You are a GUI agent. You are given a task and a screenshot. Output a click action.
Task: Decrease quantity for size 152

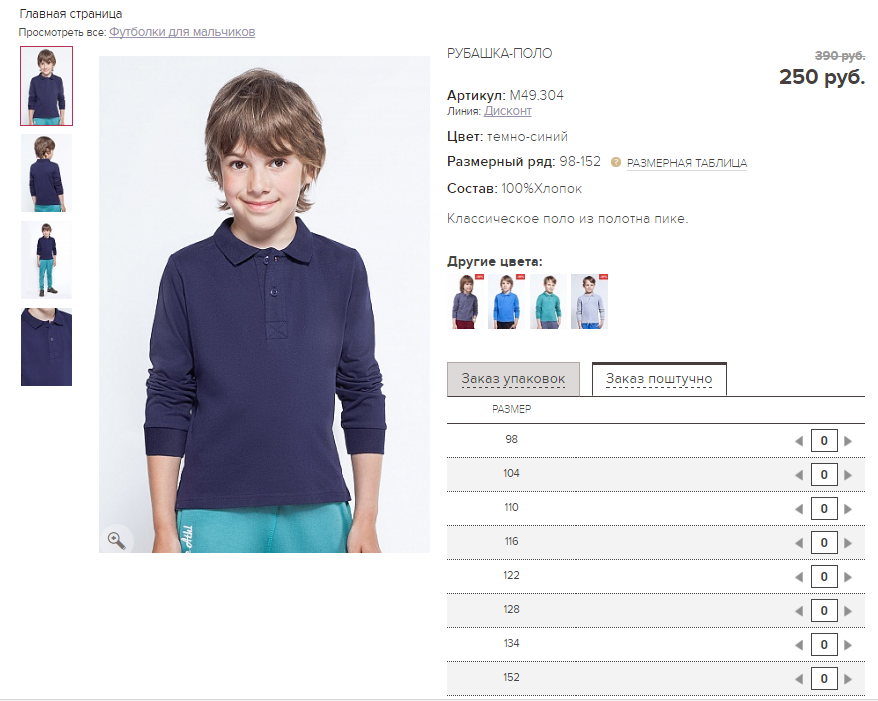(798, 679)
